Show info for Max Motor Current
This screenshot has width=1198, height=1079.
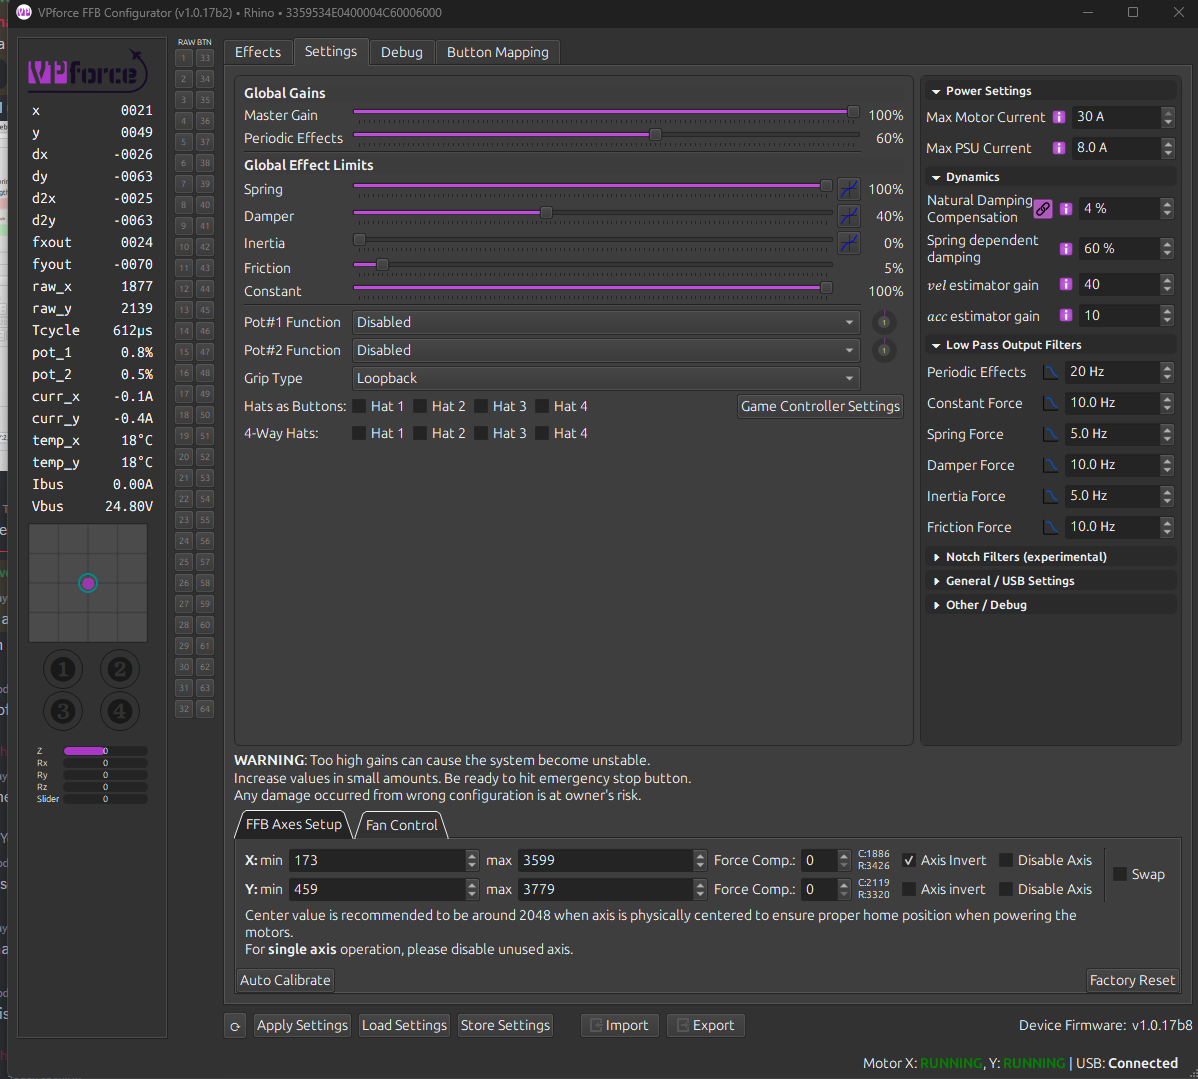point(1059,117)
